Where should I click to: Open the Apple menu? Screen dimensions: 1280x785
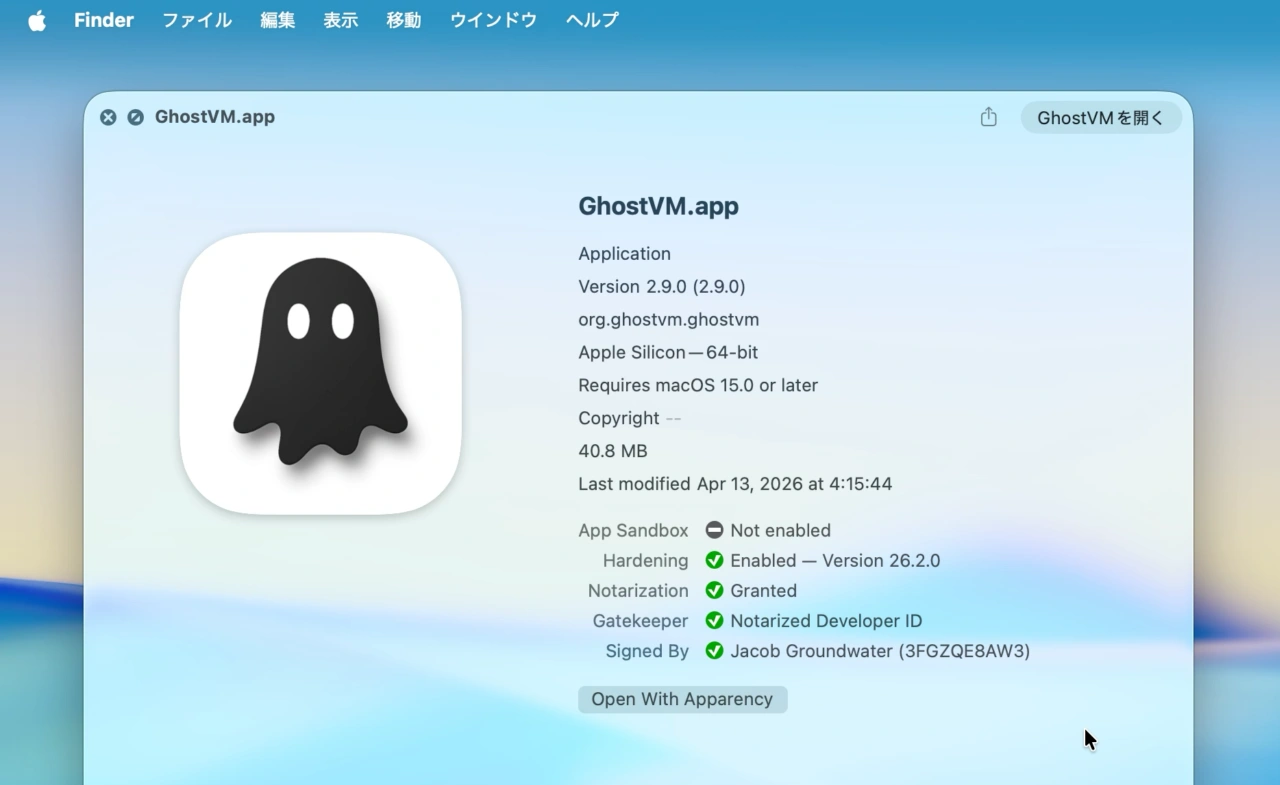click(36, 19)
